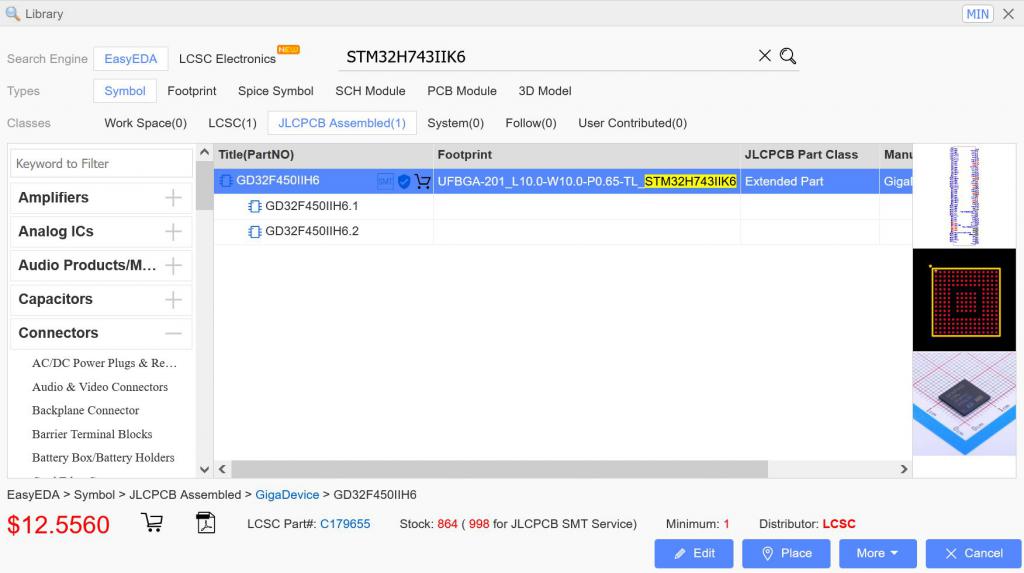Click the 3D model preview thumbnail
Image resolution: width=1024 pixels, height=573 pixels.
point(963,403)
